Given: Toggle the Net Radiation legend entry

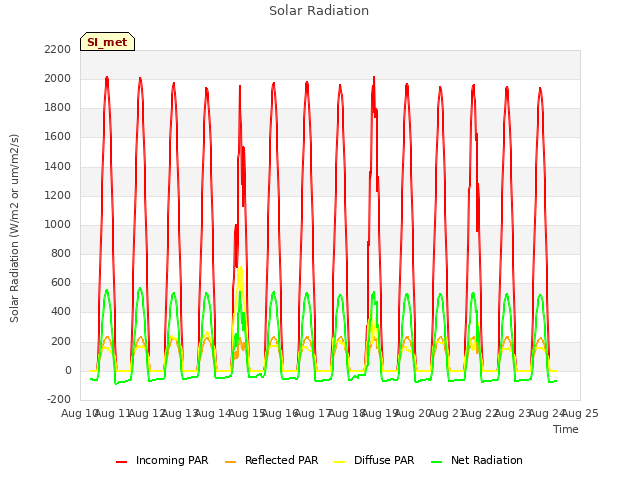Looking at the screenshot, I should tap(477, 460).
